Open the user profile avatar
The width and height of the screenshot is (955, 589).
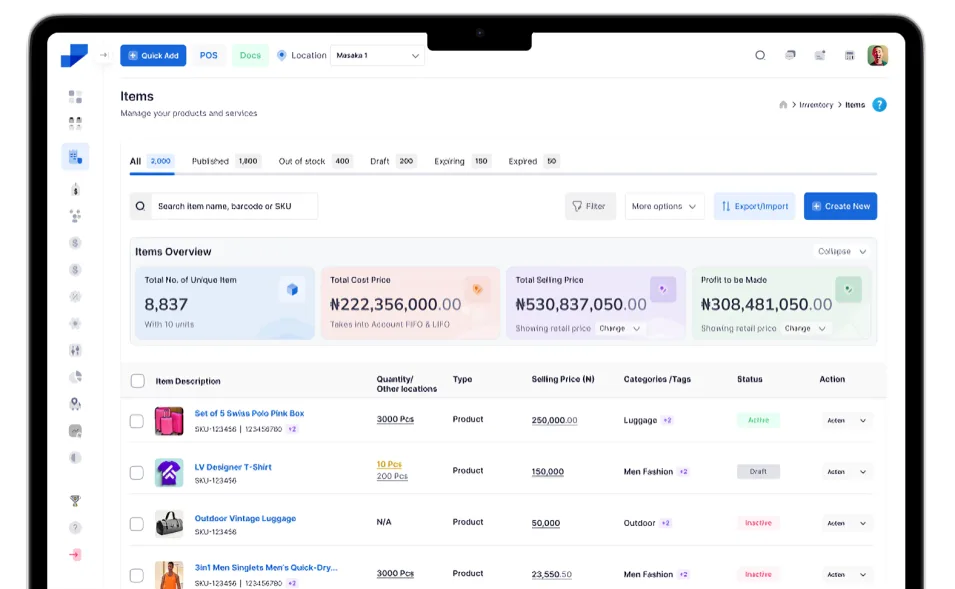[878, 55]
